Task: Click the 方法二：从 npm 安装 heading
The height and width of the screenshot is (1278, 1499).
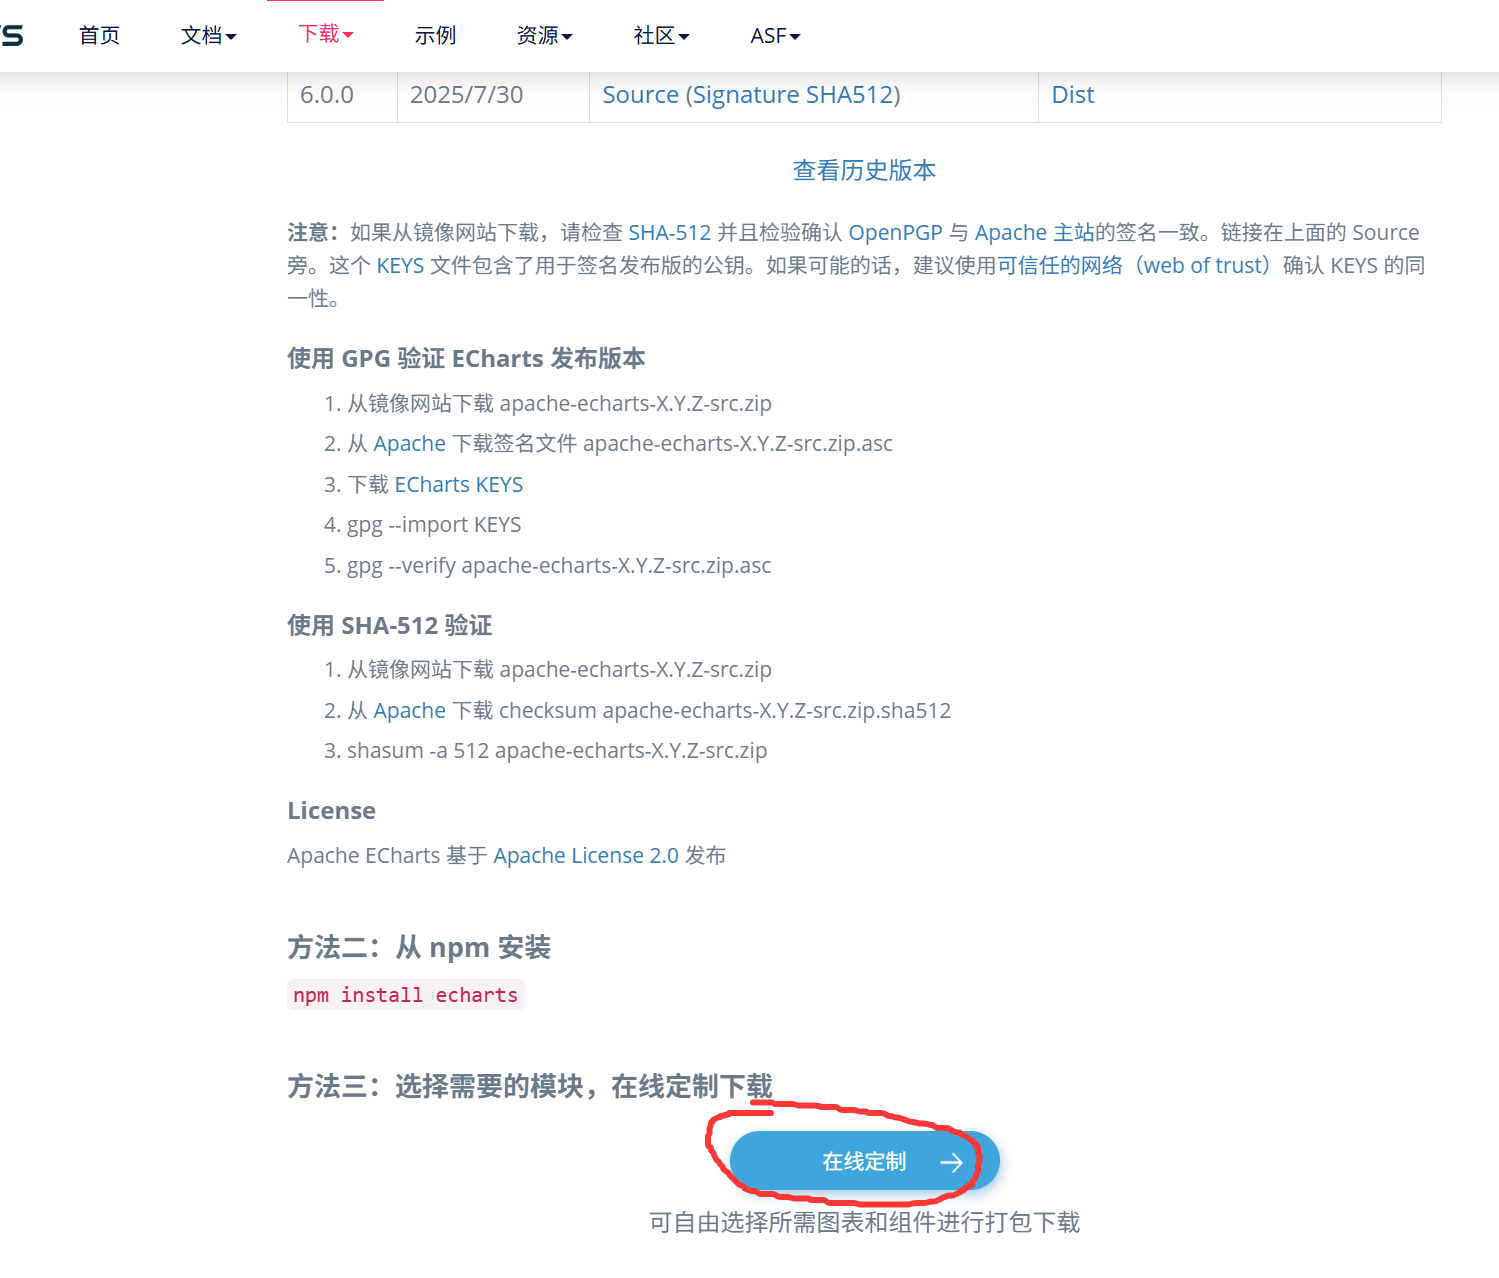Action: coord(419,947)
